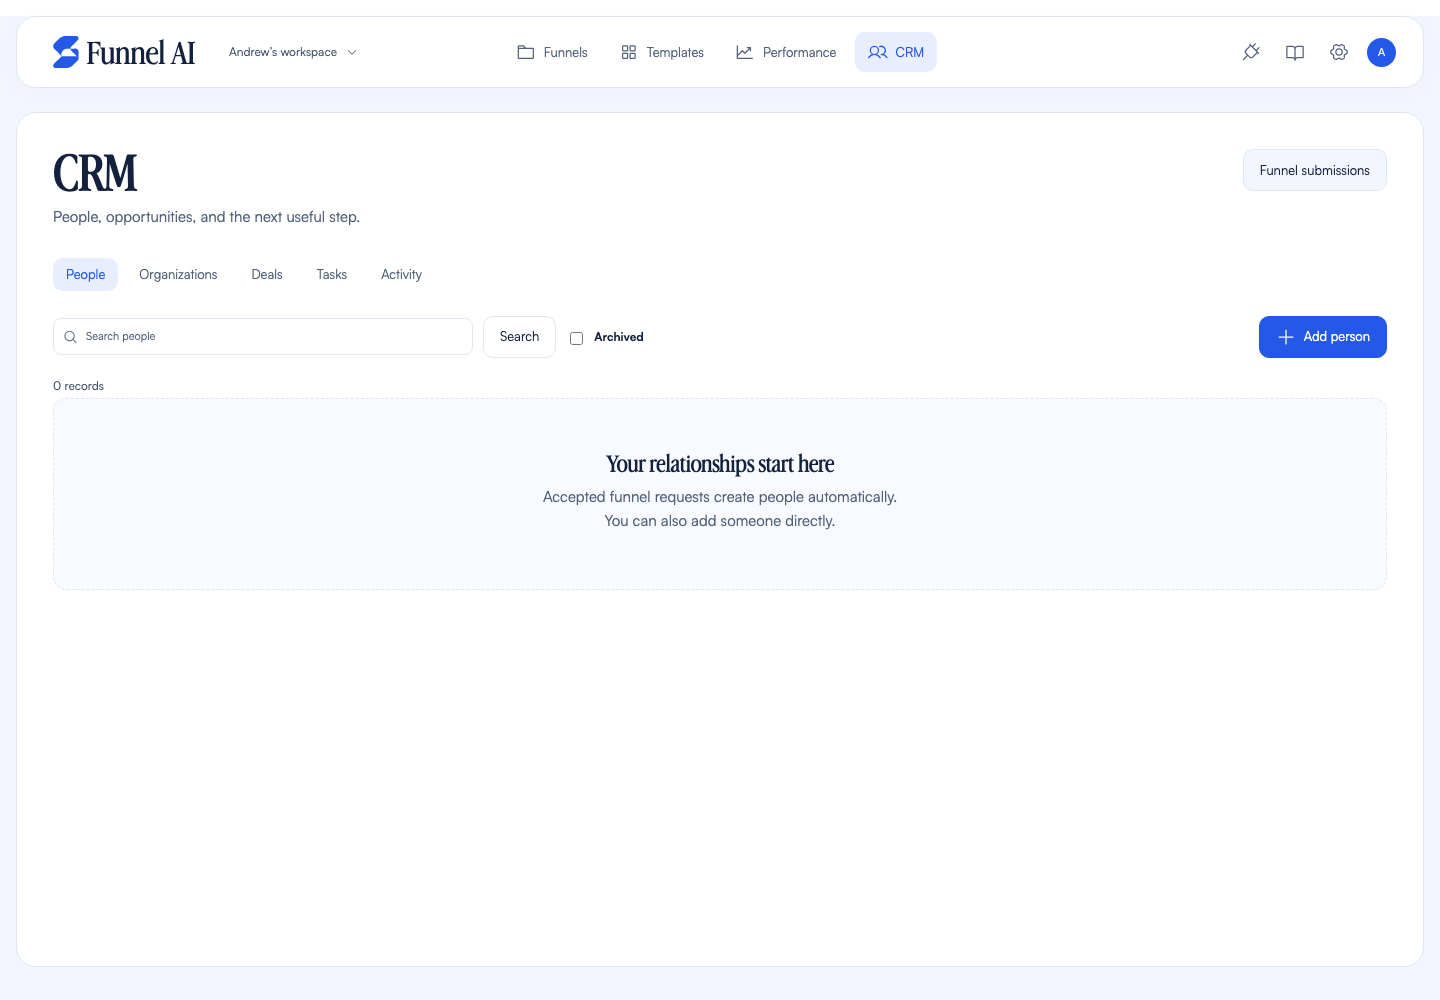Switch to the Tasks tab

click(x=332, y=275)
